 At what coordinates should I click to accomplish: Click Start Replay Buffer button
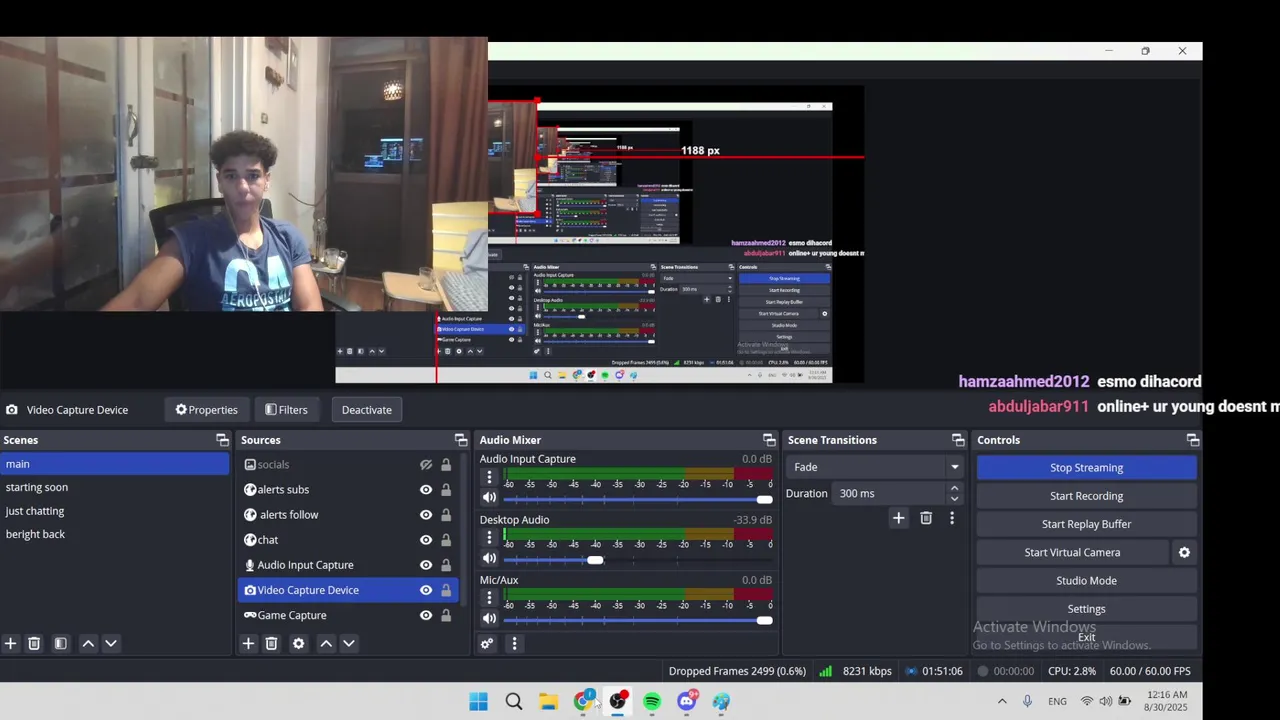click(x=1086, y=524)
